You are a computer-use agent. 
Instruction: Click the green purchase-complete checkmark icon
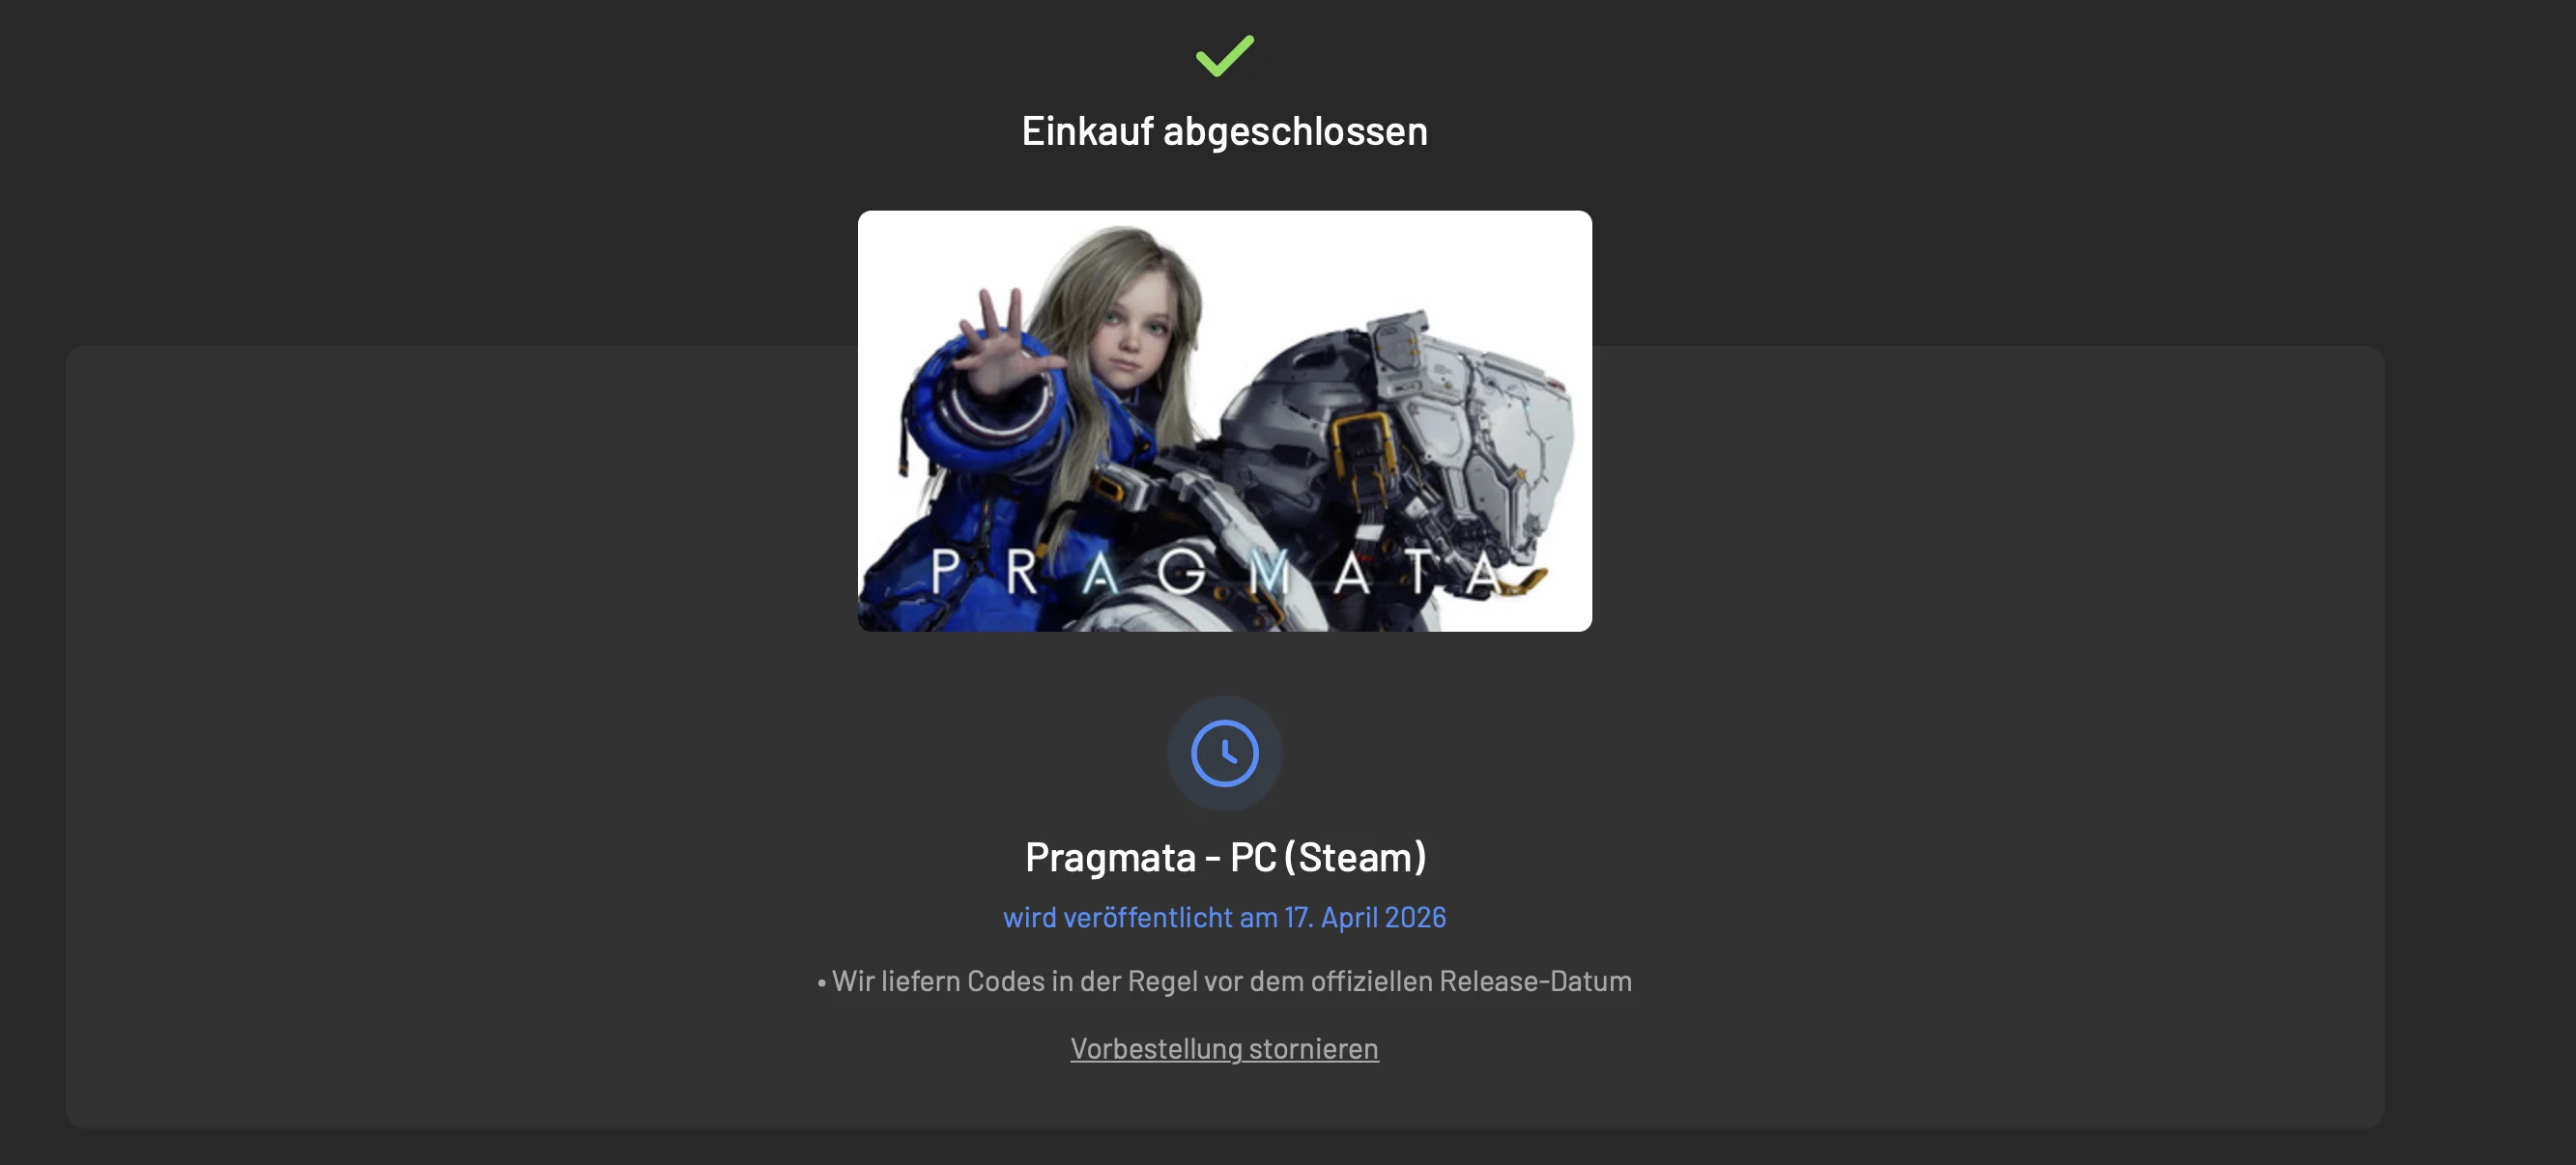1224,55
